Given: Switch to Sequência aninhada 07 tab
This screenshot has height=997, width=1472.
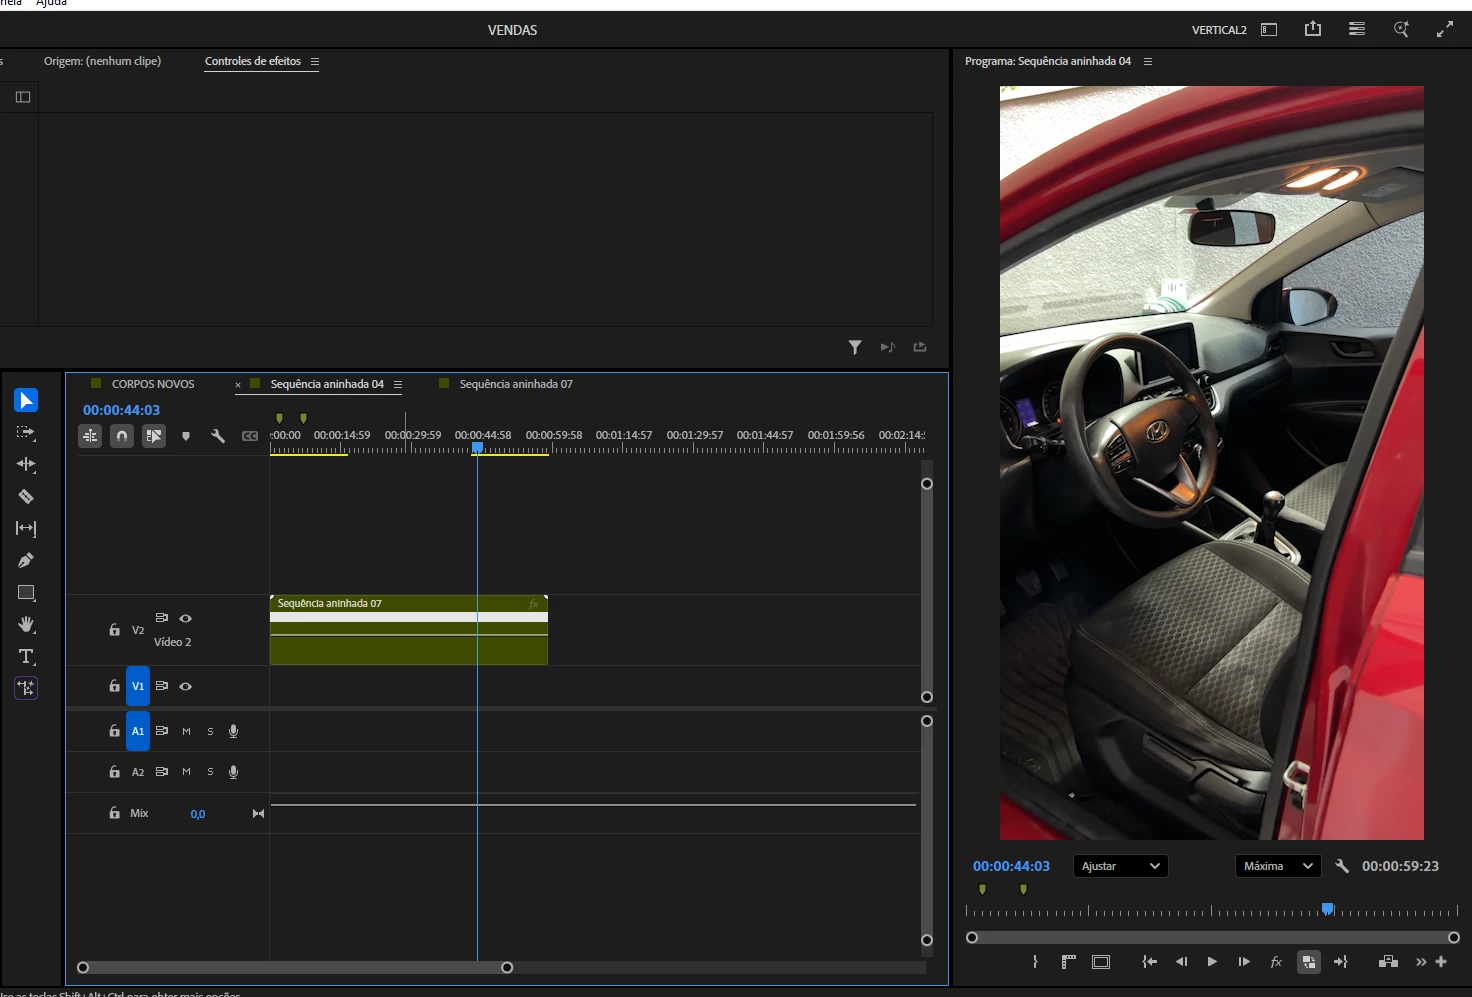Looking at the screenshot, I should tap(516, 384).
